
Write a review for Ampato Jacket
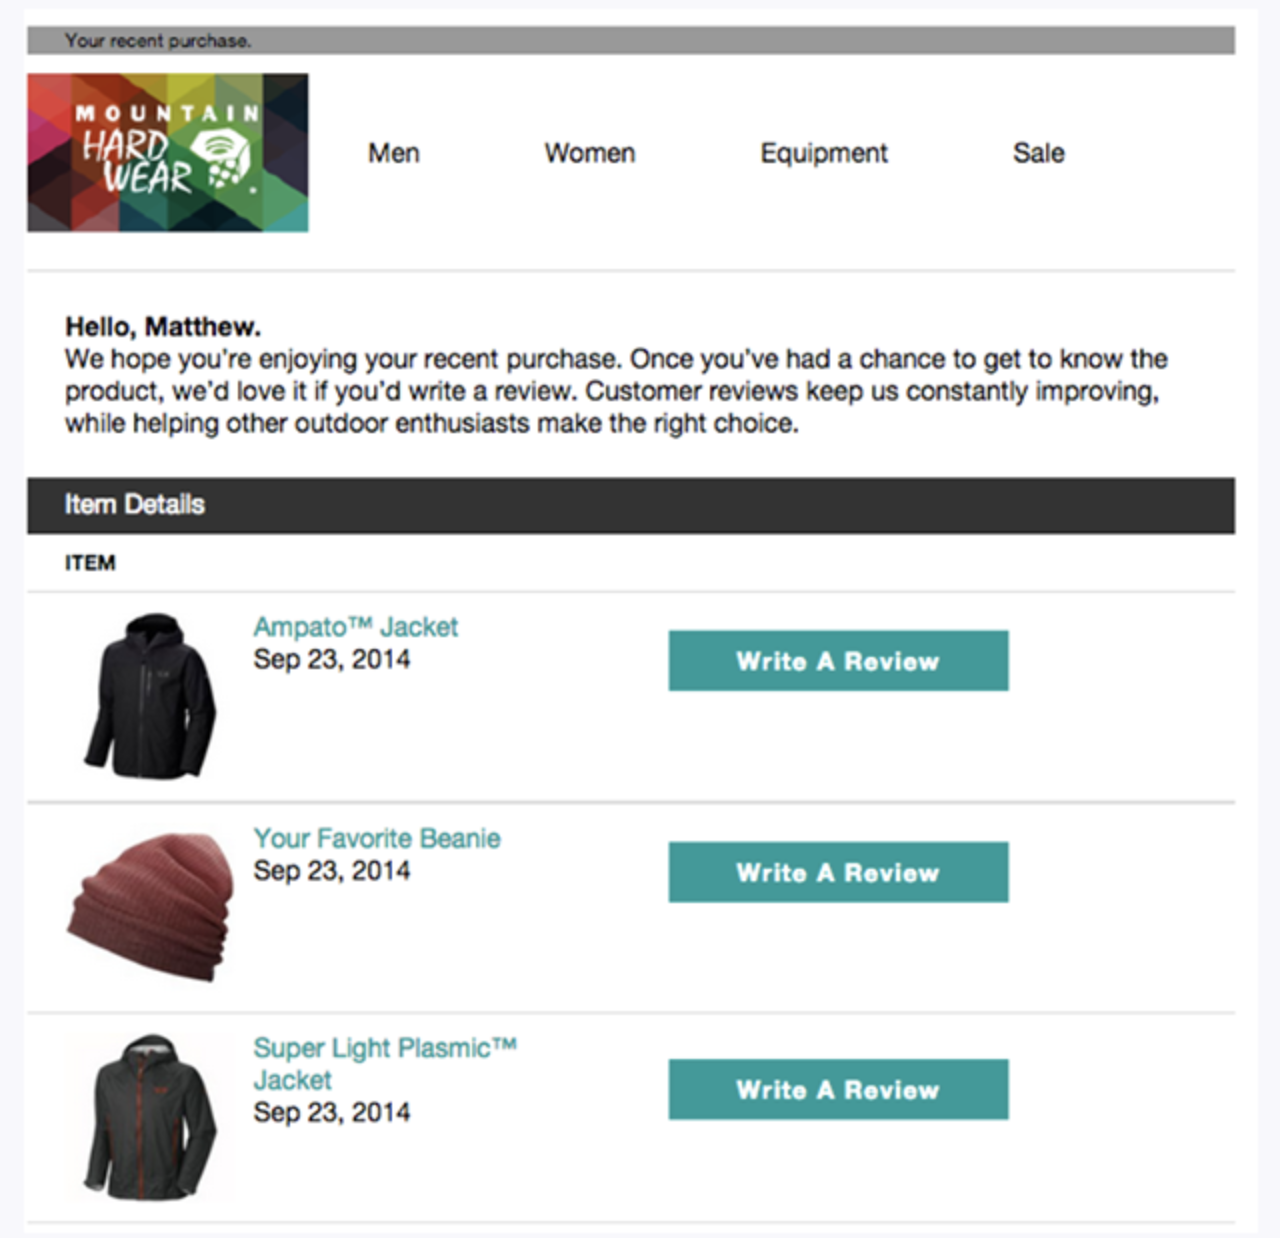(x=838, y=661)
